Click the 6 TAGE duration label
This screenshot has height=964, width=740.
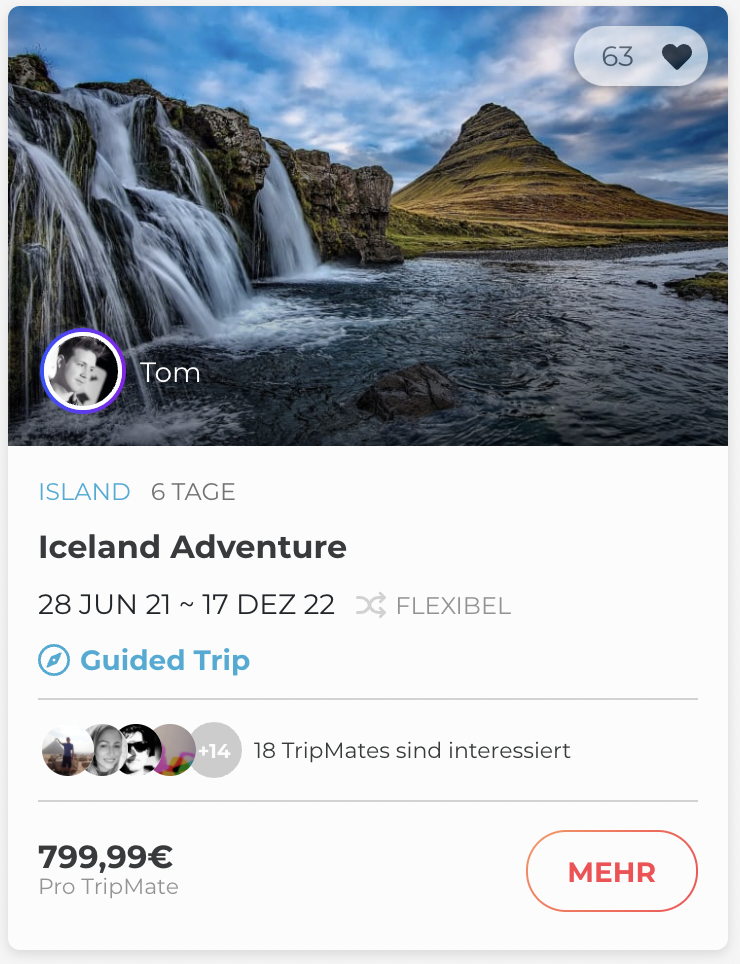point(193,492)
